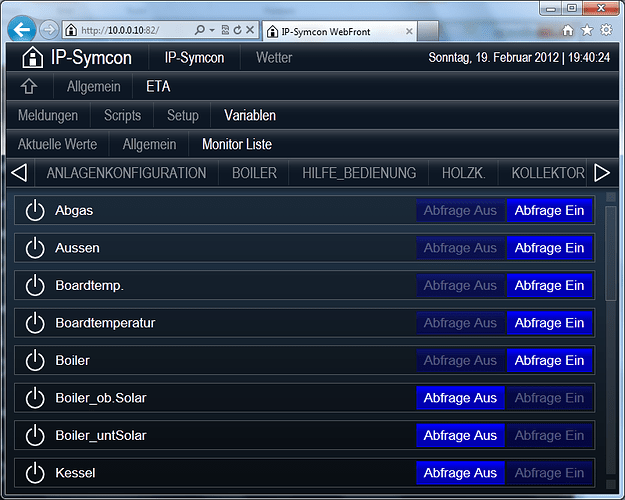Open the Setup tab
The image size is (625, 500).
pyautogui.click(x=183, y=115)
